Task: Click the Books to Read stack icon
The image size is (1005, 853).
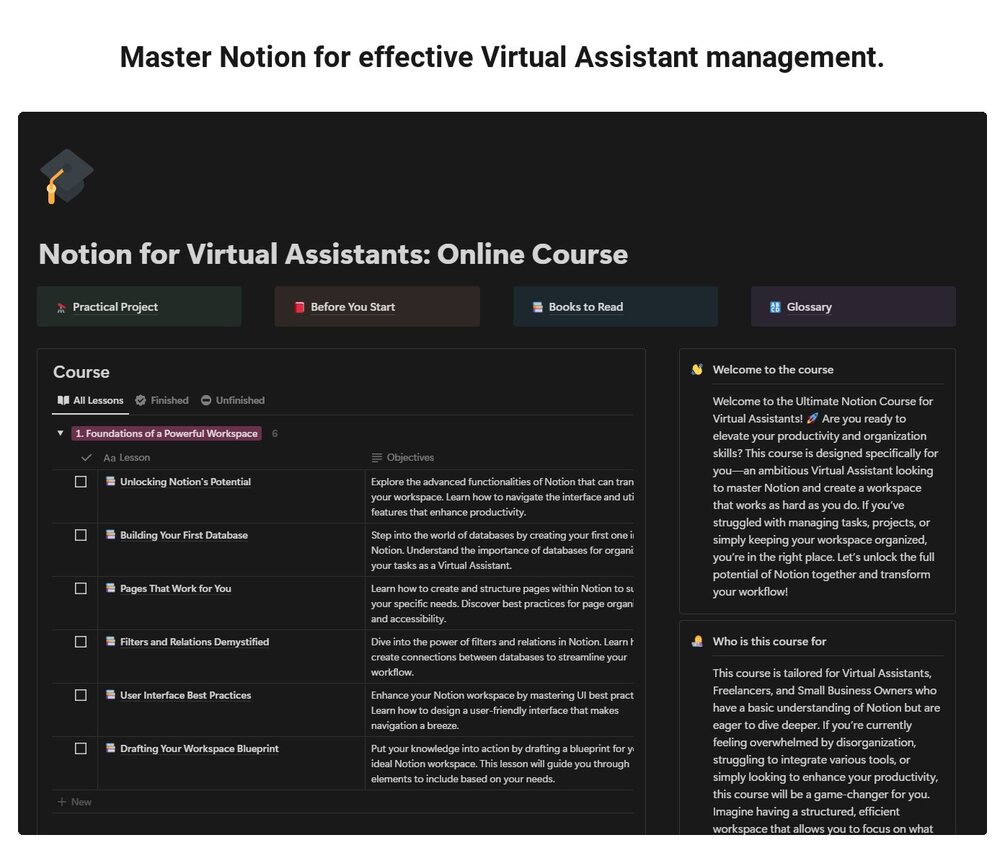Action: click(538, 307)
